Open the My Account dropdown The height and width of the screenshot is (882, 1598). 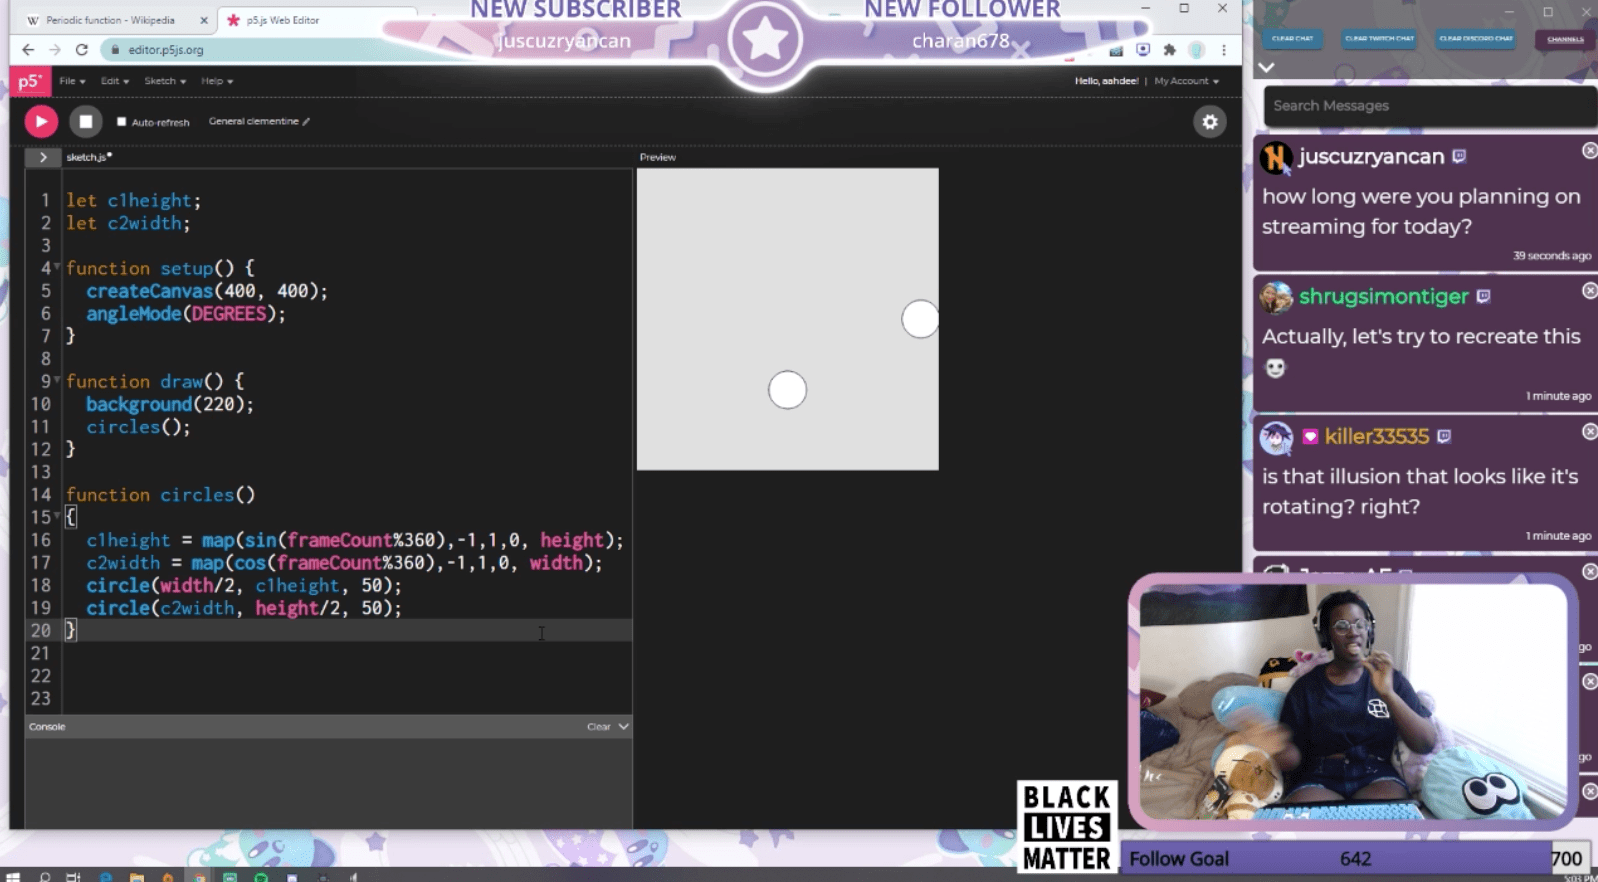tap(1186, 81)
